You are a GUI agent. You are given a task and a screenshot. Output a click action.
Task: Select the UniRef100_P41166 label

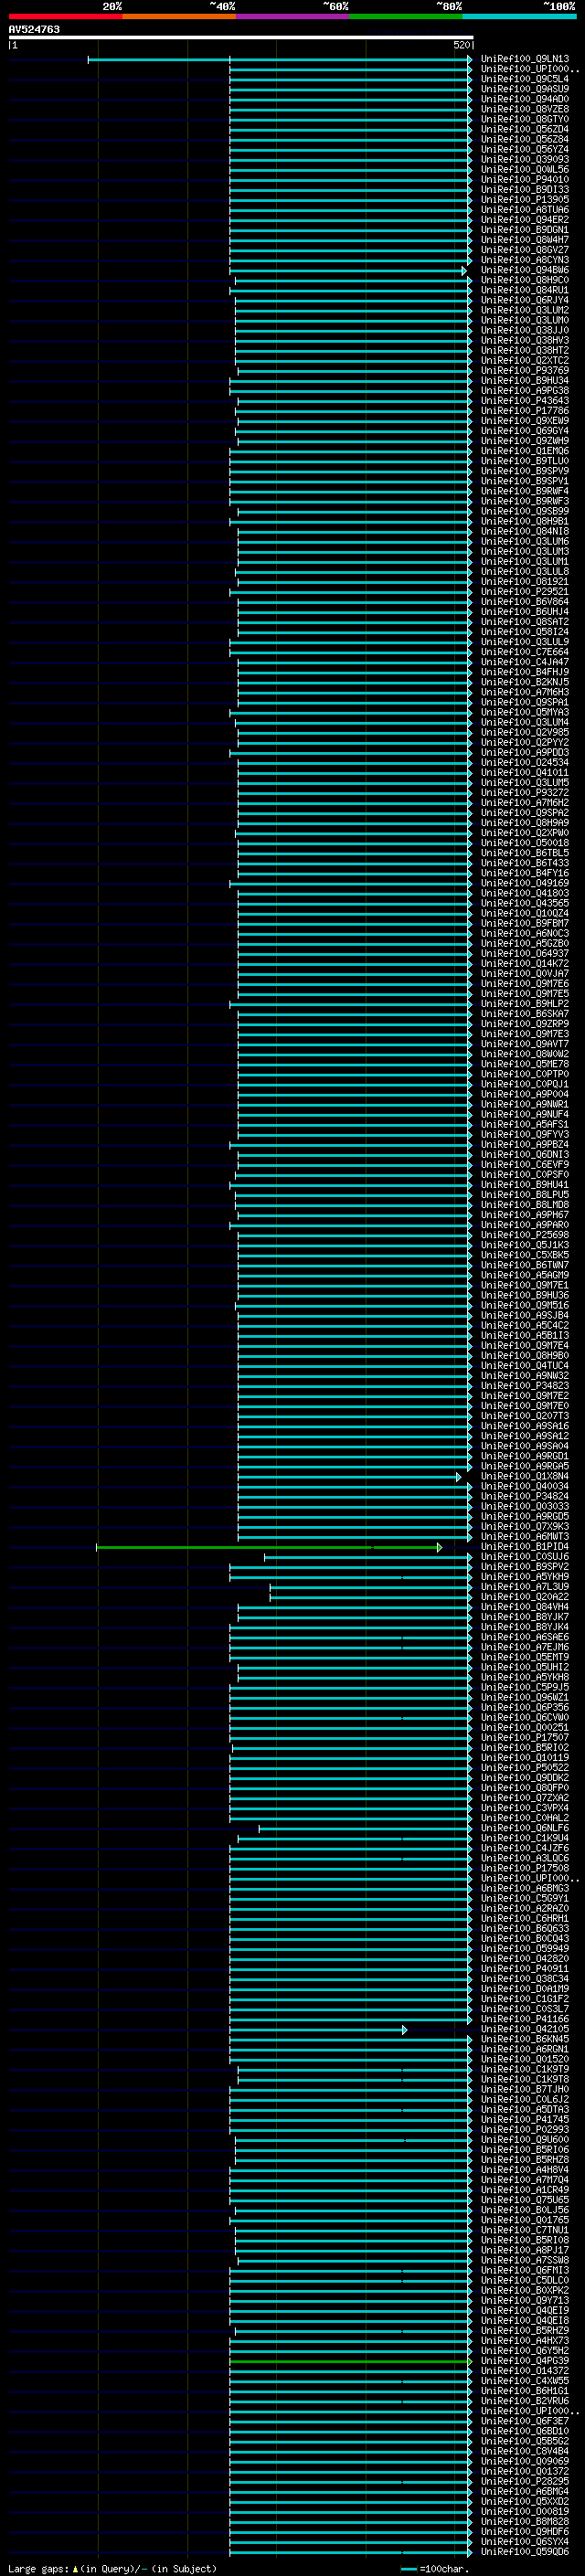tap(525, 2019)
